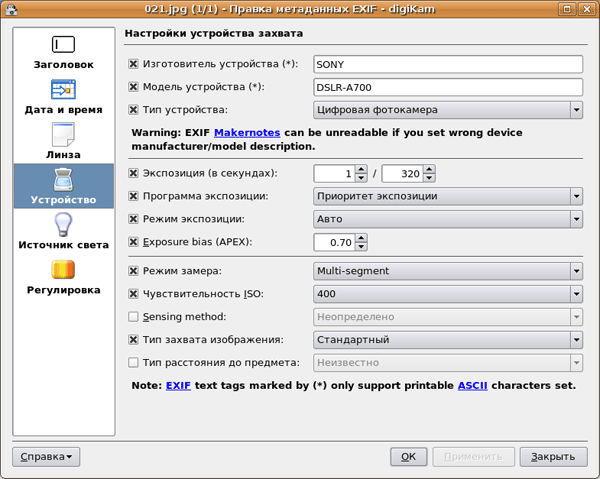Maximize the window from the title bar
This screenshot has height=479, width=600.
coord(567,9)
